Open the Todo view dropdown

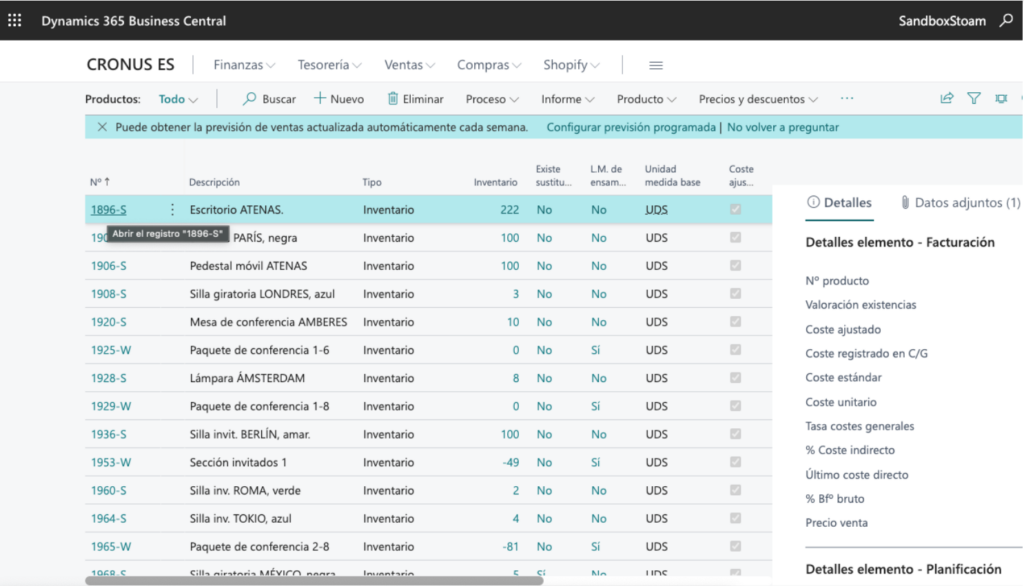coord(178,99)
